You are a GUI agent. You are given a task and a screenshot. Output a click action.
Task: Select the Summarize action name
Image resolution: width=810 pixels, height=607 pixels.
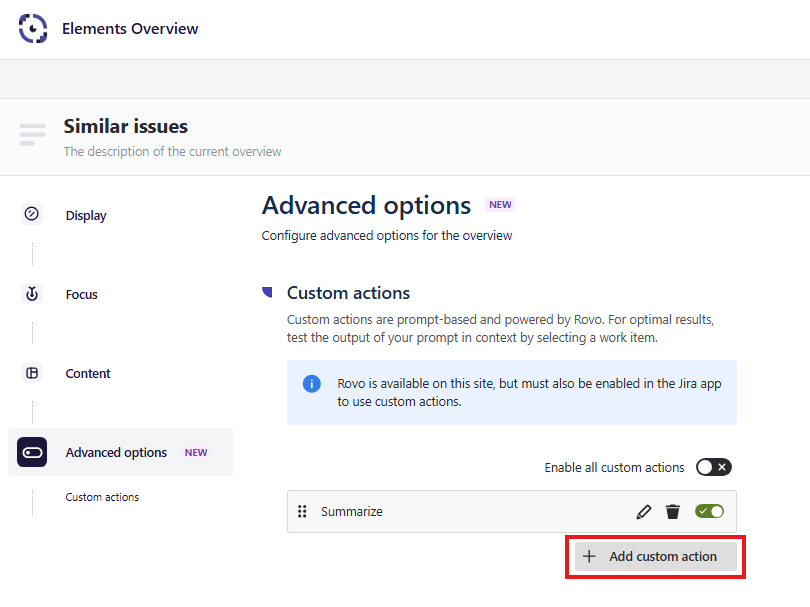(352, 512)
